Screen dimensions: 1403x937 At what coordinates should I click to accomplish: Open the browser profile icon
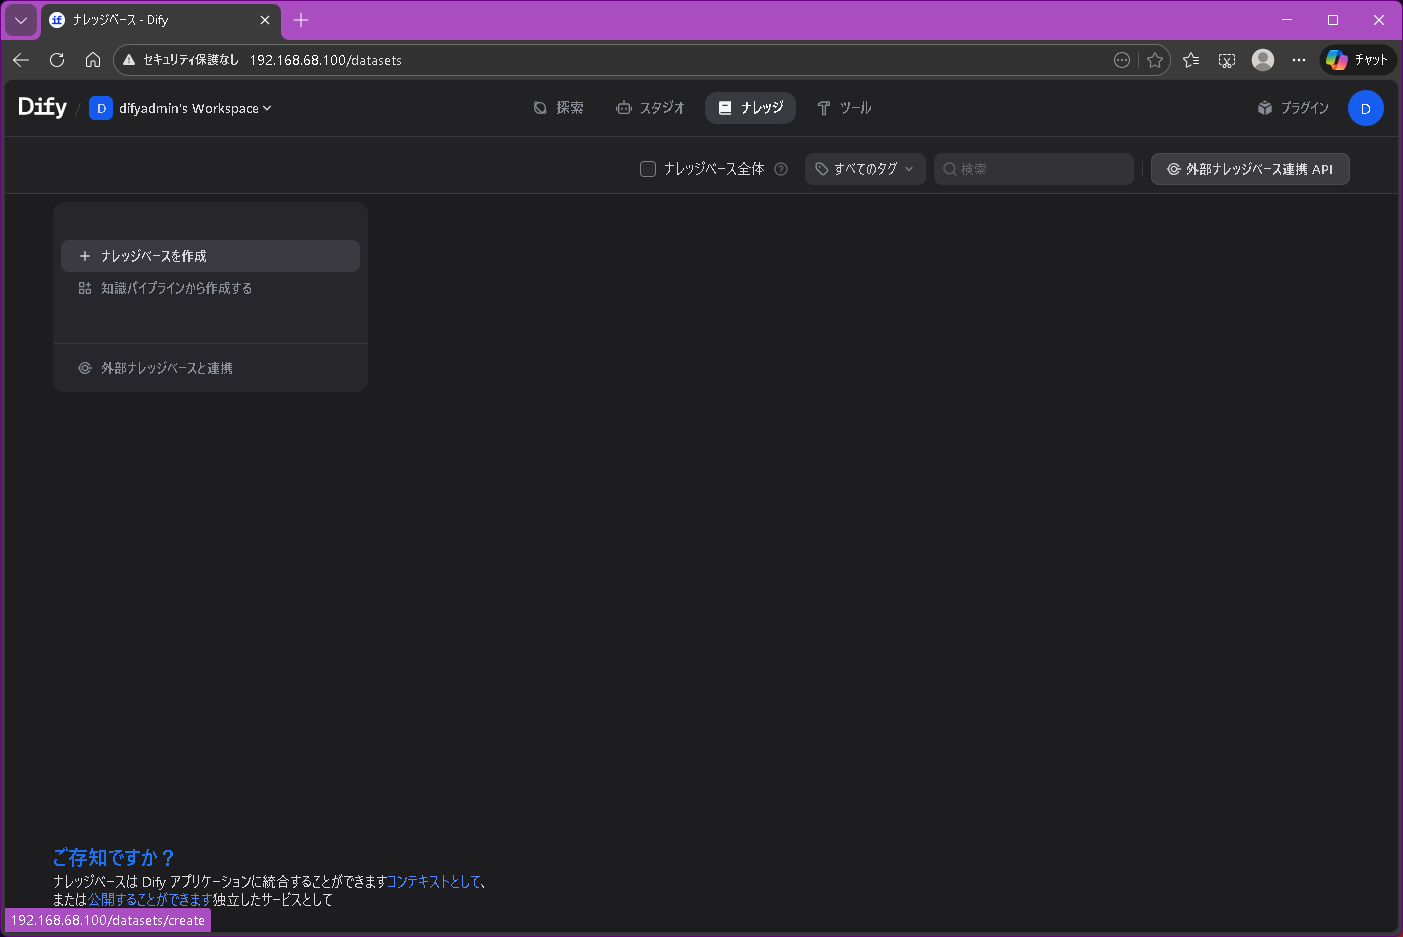tap(1263, 60)
